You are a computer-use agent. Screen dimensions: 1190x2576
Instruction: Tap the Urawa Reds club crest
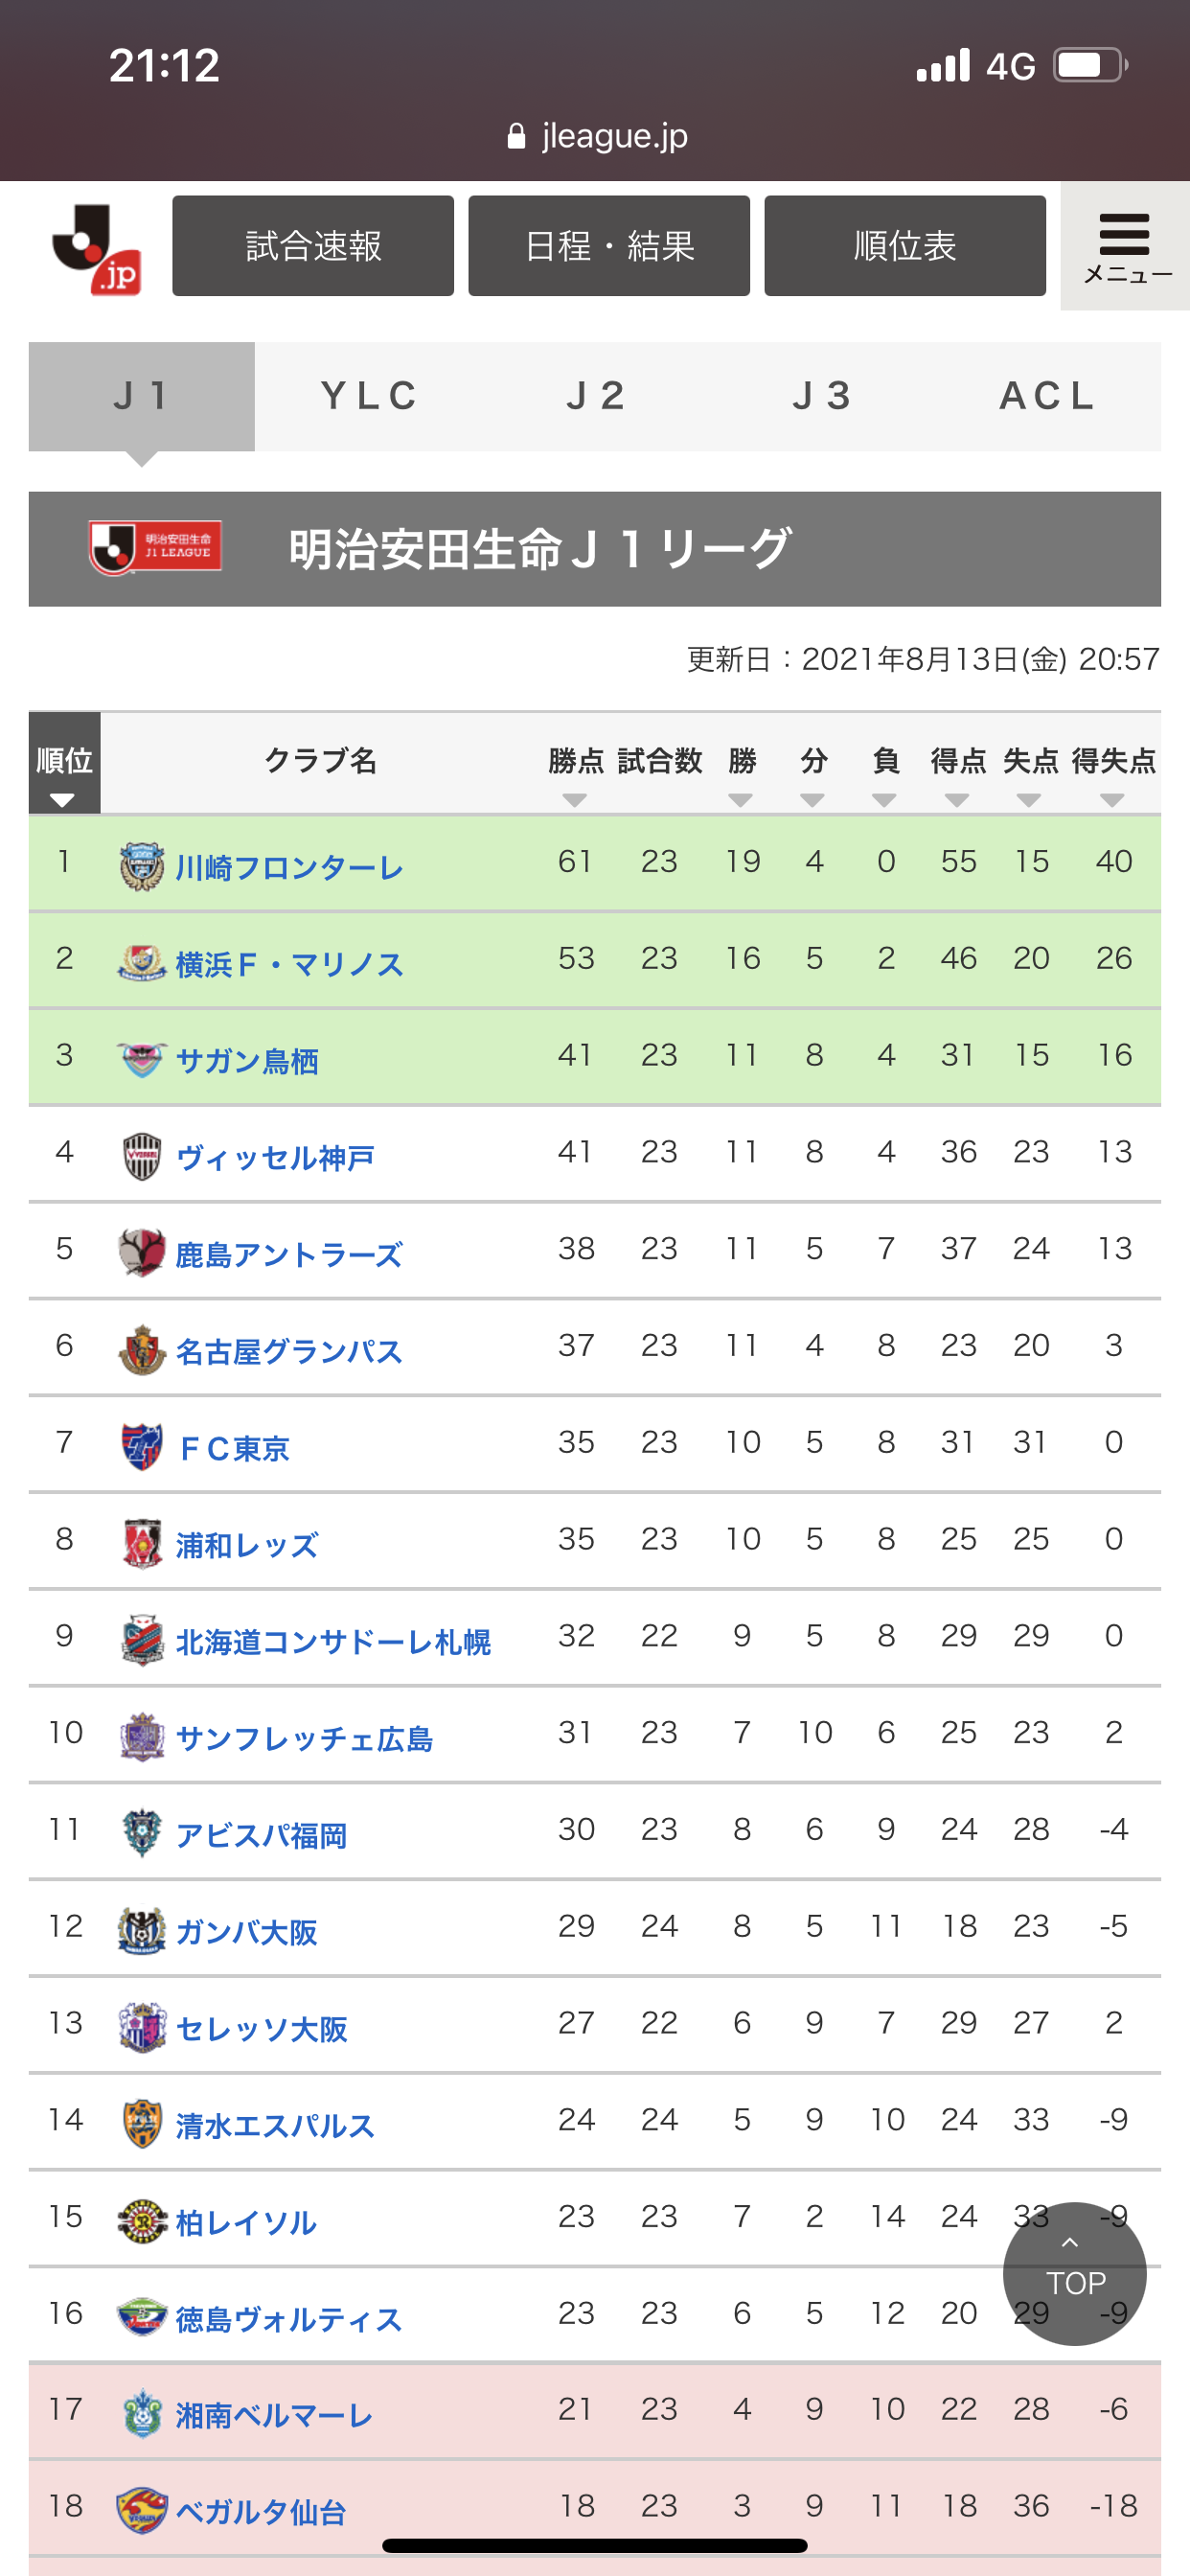tap(141, 1543)
